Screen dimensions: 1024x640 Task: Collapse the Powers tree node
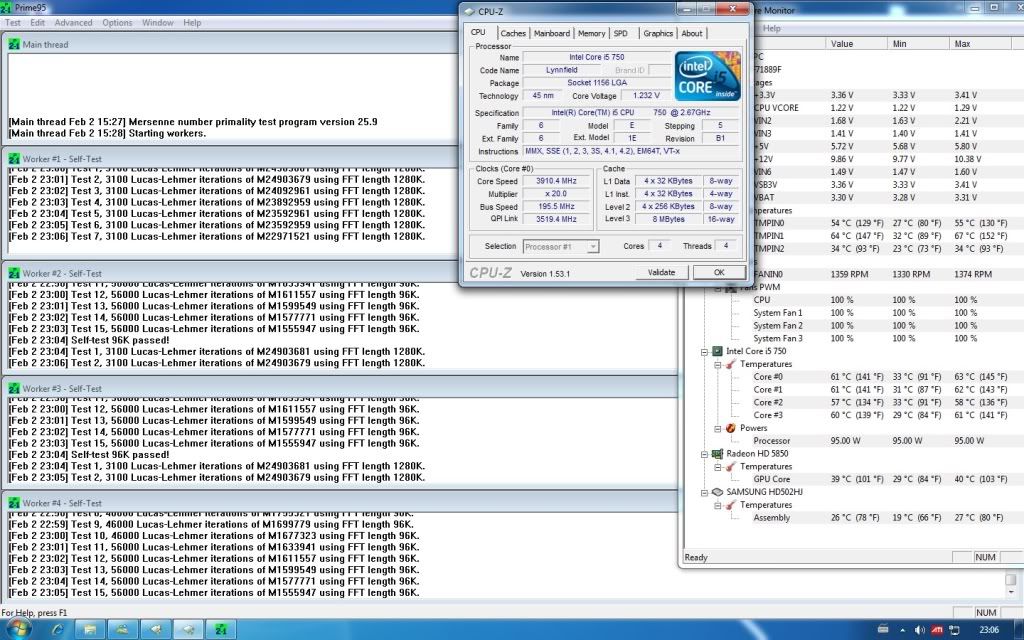(718, 428)
